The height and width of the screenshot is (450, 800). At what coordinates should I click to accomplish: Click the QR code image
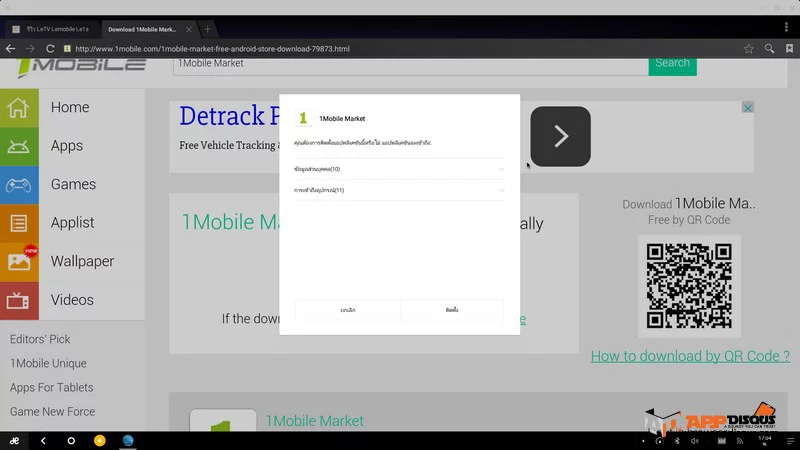click(x=689, y=286)
